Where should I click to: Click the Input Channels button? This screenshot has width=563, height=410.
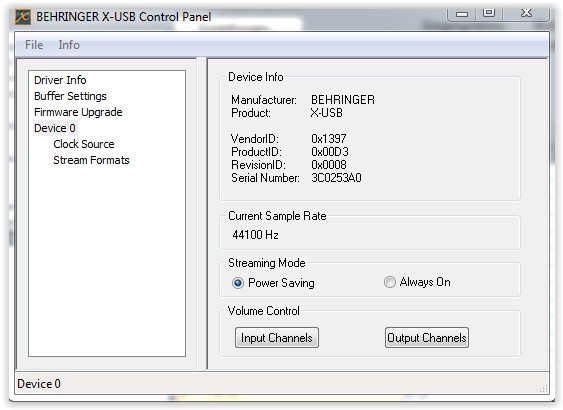(277, 338)
